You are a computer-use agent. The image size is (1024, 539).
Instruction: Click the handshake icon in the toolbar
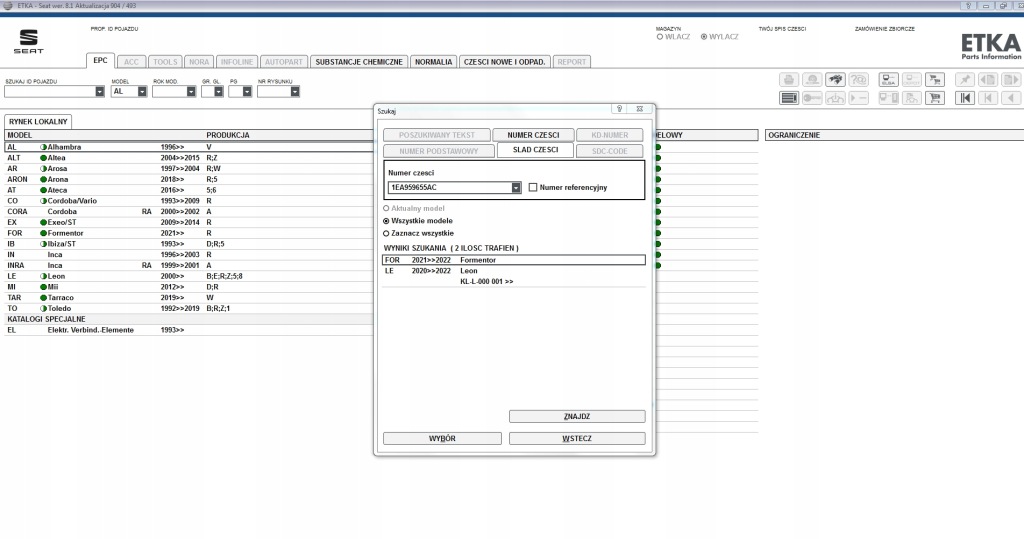835,80
